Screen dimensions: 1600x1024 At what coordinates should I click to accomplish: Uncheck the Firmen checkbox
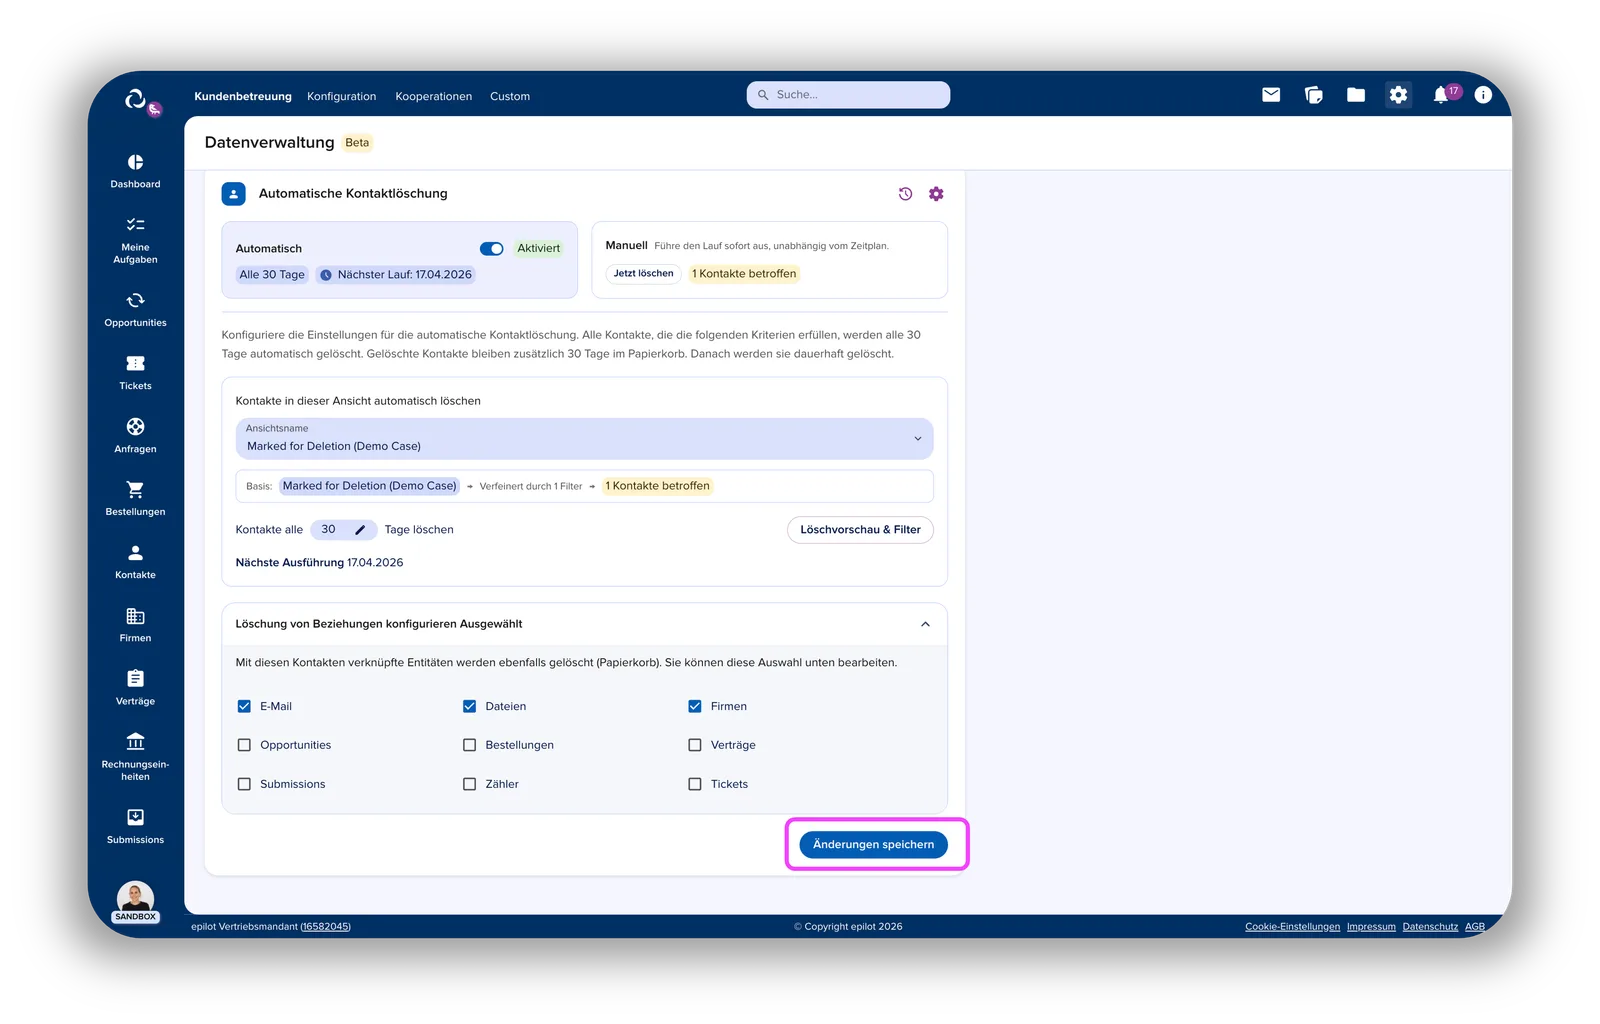pyautogui.click(x=695, y=706)
